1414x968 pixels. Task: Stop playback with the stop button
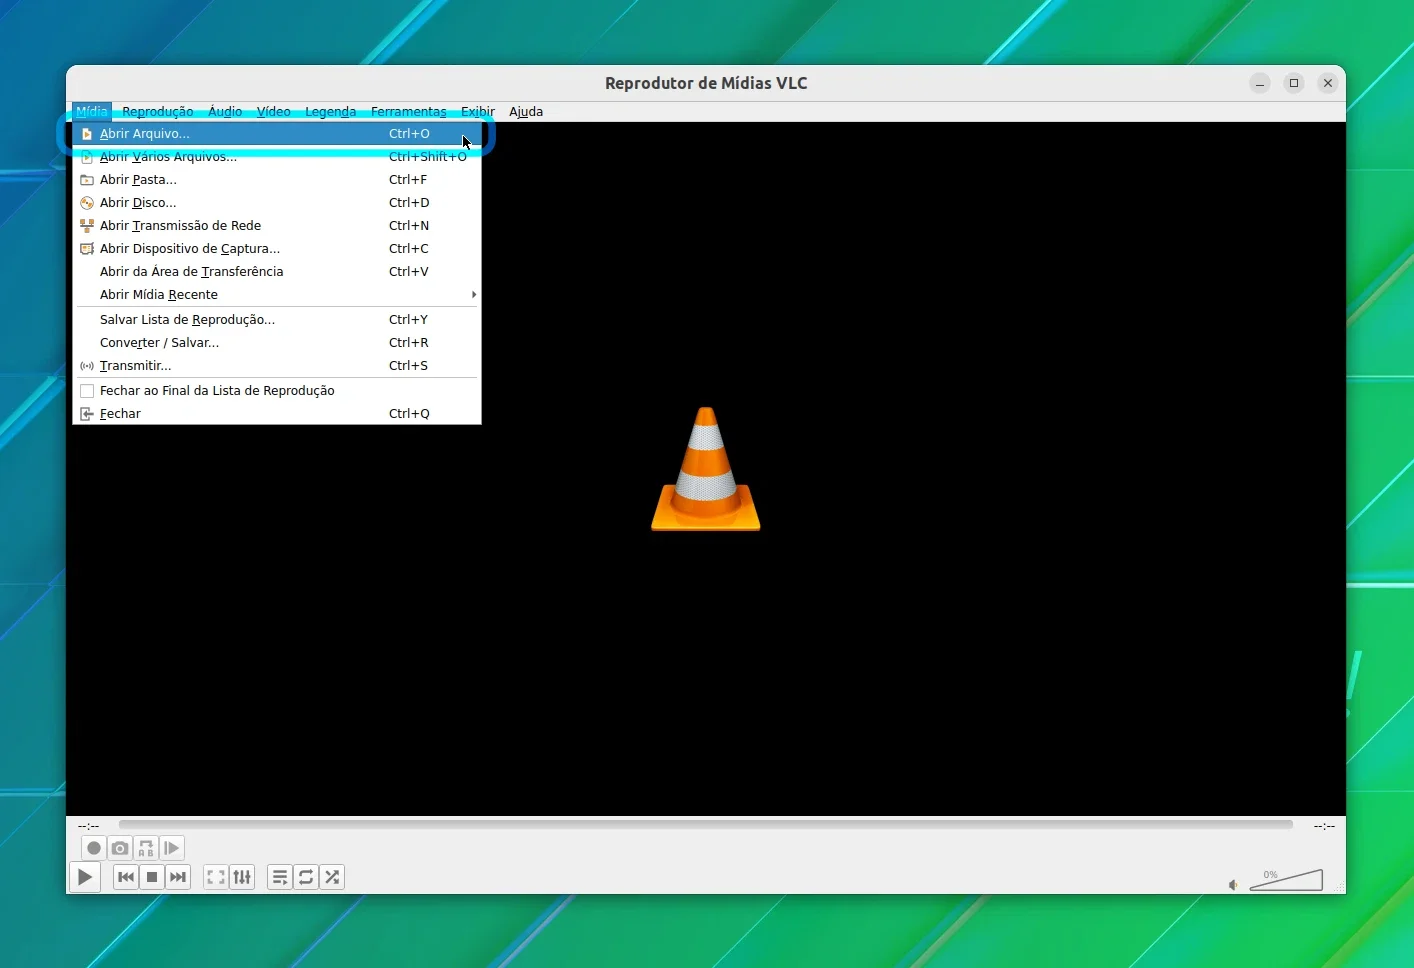(152, 877)
